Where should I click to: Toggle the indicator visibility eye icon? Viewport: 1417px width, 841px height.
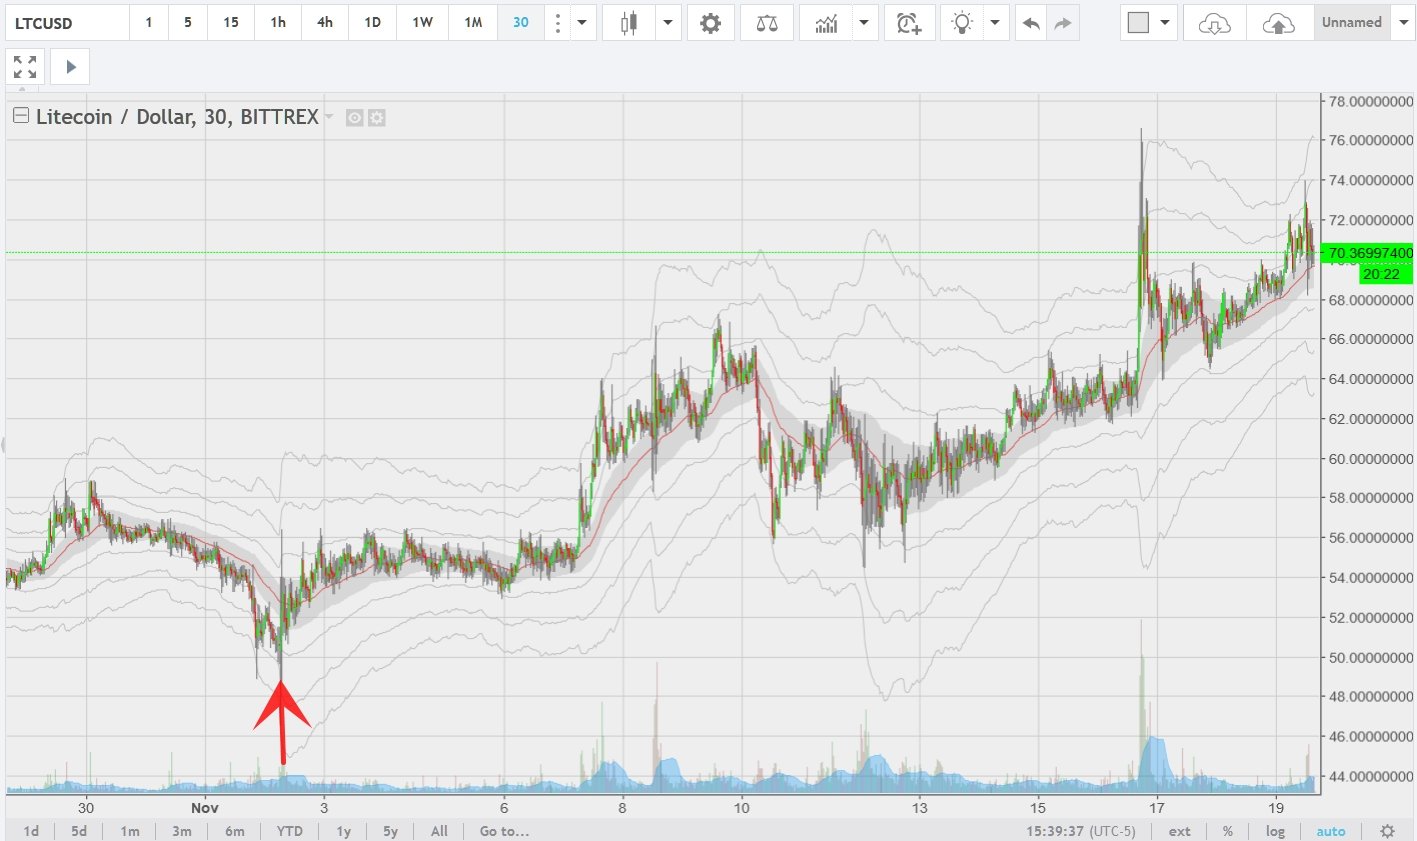tap(354, 118)
